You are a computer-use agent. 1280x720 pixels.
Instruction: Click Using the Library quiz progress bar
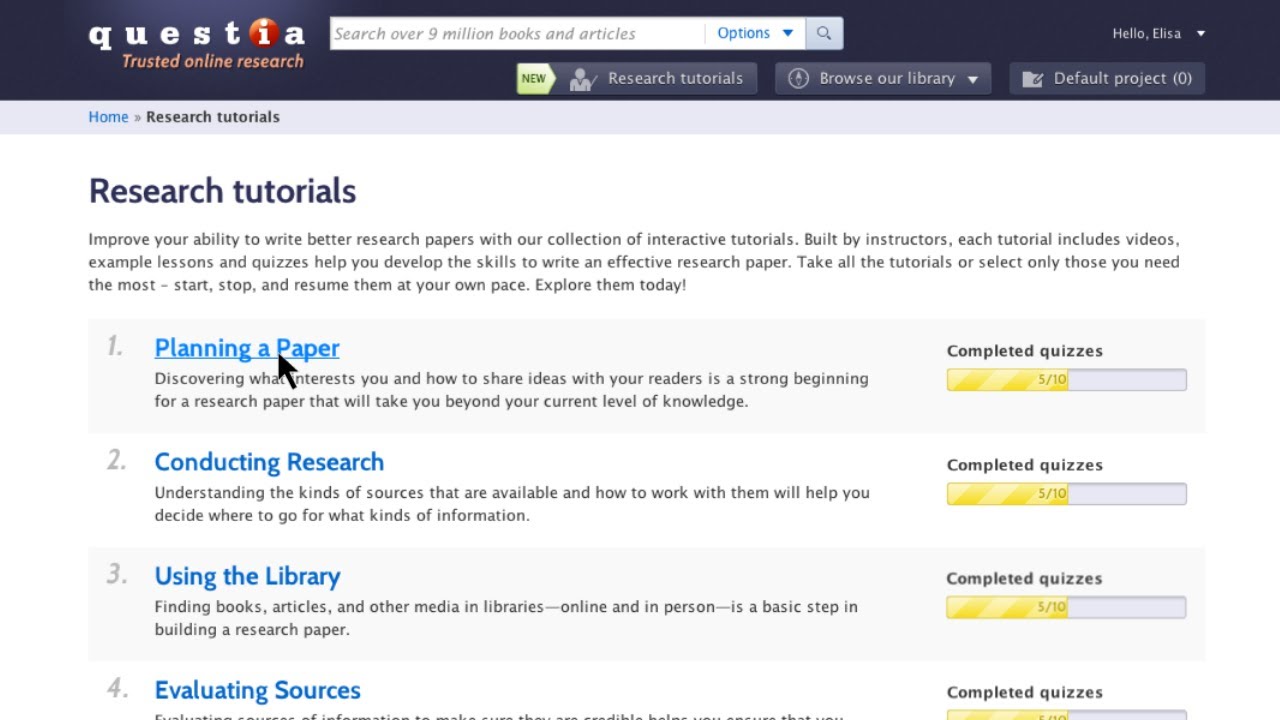pyautogui.click(x=1067, y=608)
